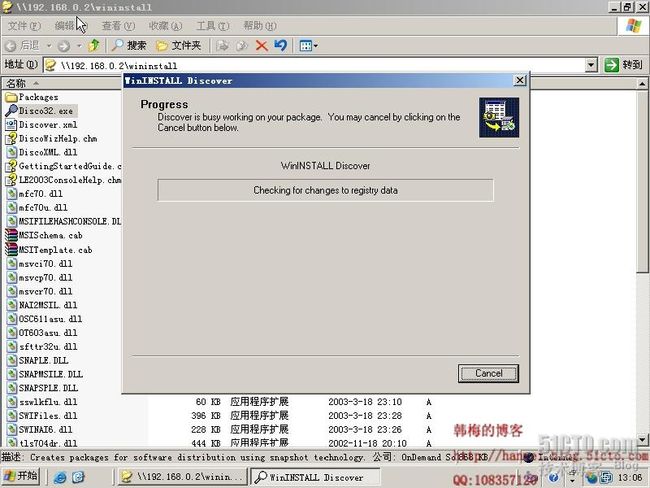This screenshot has height=488, width=650.
Task: Toggle the Folders (文件夹) pane button
Action: pyautogui.click(x=179, y=45)
